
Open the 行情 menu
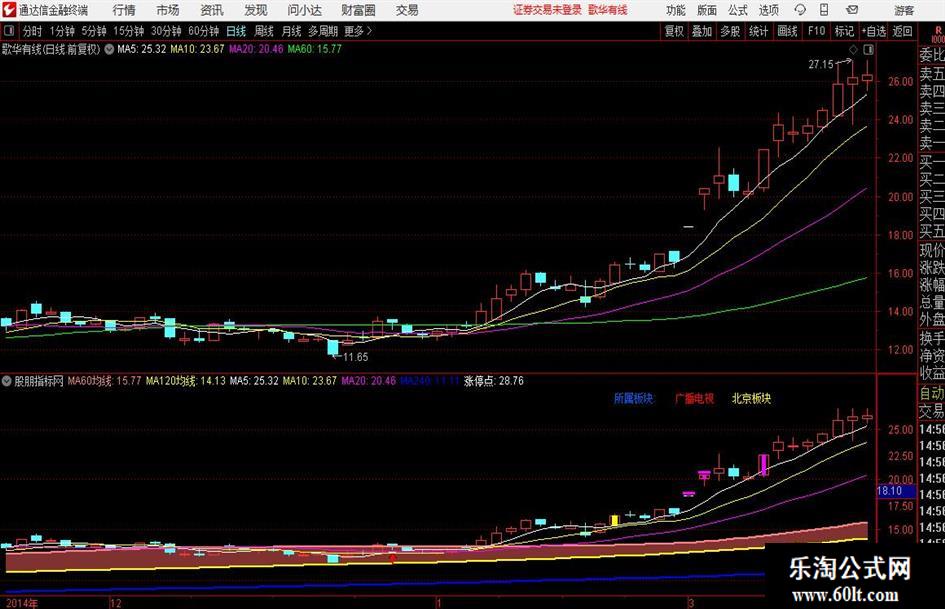[x=124, y=10]
